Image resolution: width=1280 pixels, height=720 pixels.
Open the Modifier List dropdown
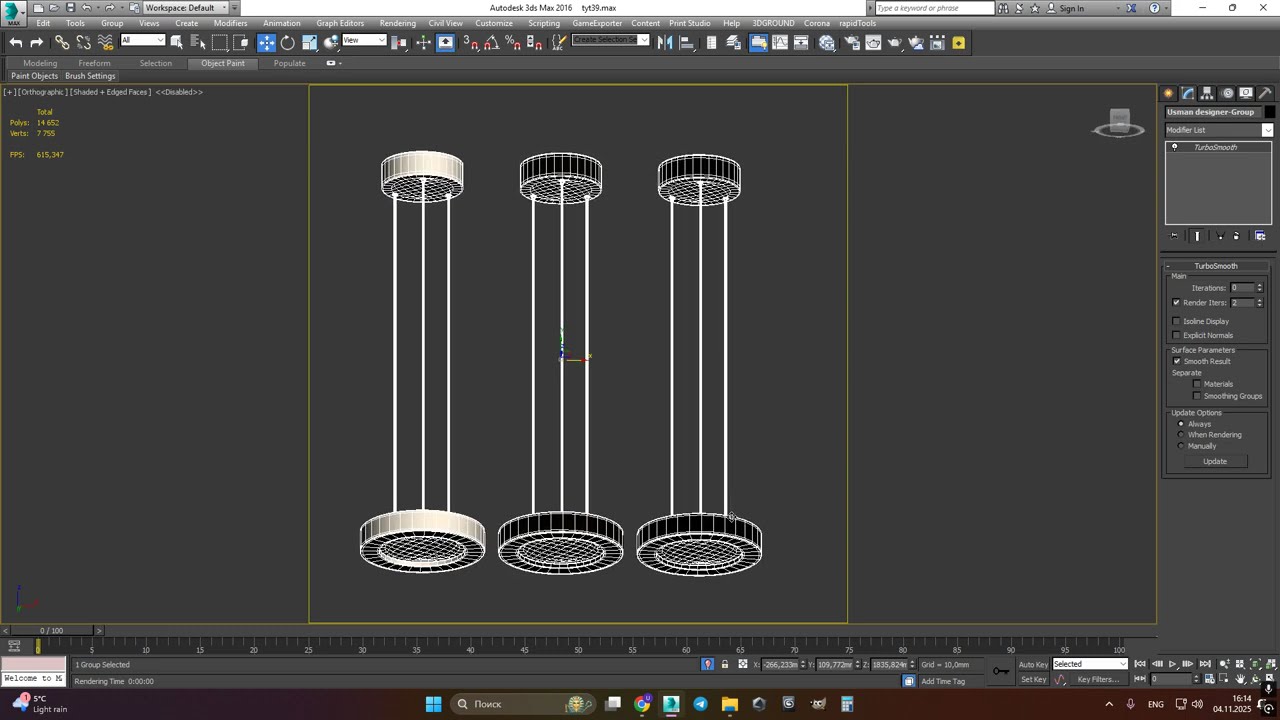[x=1219, y=130]
